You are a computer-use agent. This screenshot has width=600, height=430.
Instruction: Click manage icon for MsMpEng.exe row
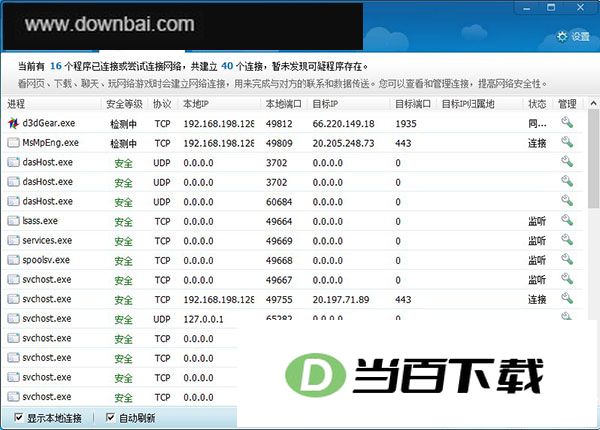(567, 142)
